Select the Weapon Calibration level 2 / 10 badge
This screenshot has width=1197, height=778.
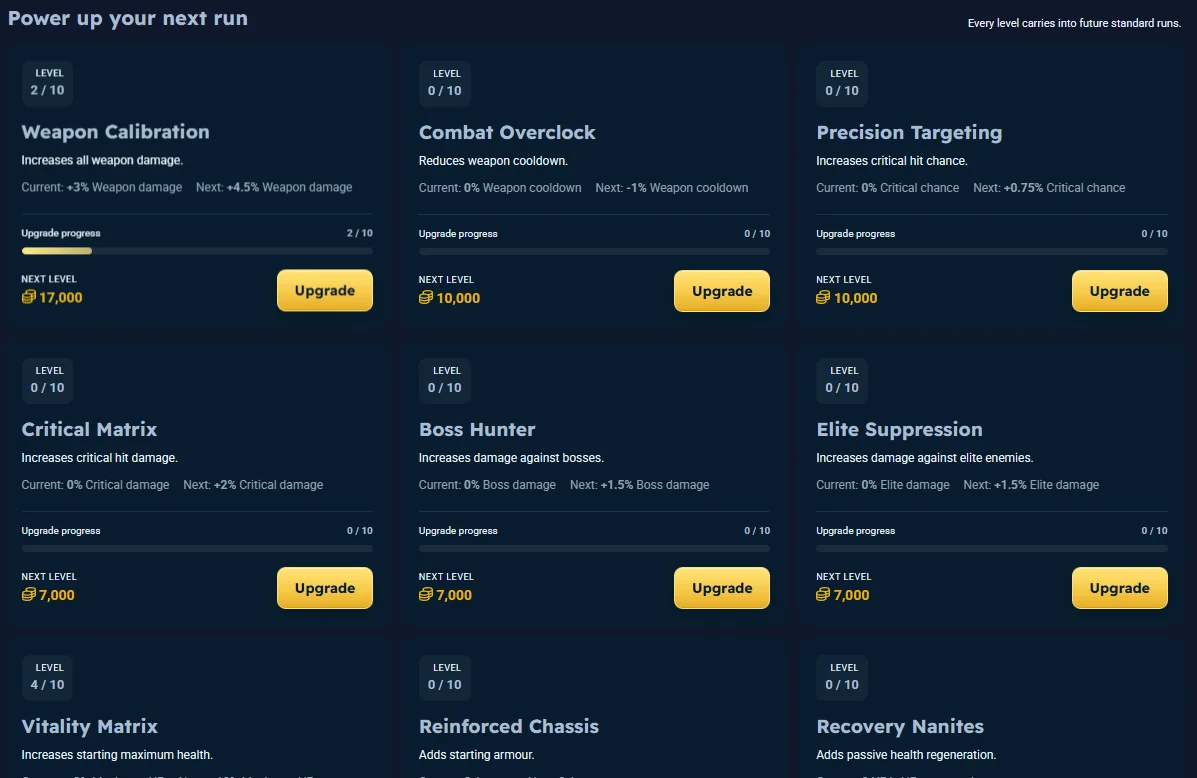(47, 82)
